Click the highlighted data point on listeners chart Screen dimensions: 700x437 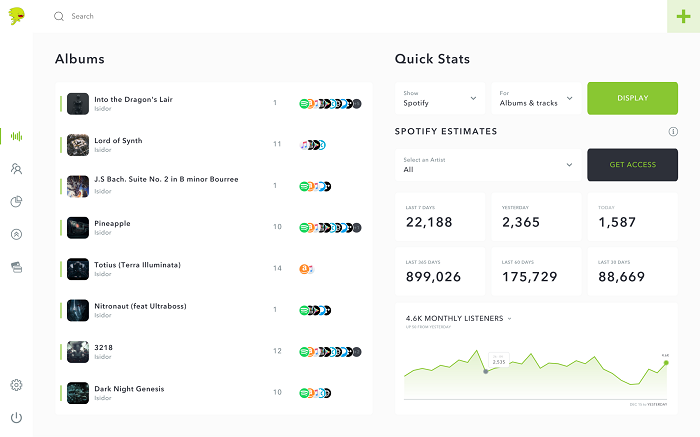click(486, 371)
